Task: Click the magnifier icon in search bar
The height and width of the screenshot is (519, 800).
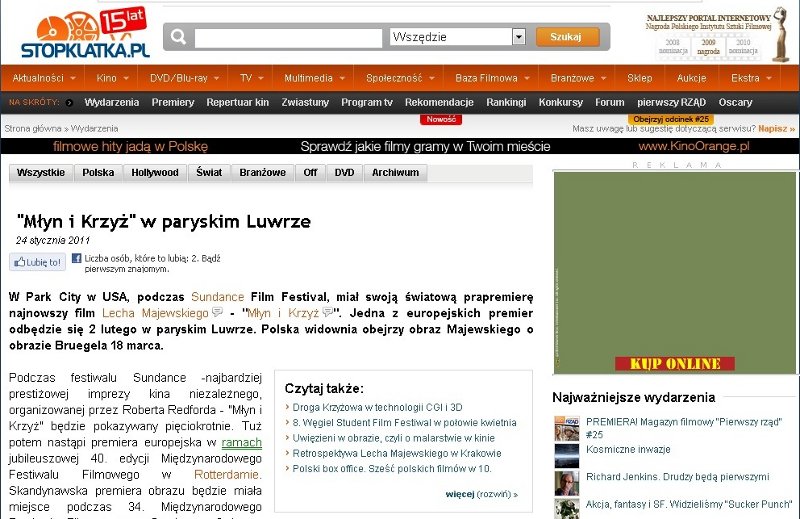Action: (x=179, y=37)
